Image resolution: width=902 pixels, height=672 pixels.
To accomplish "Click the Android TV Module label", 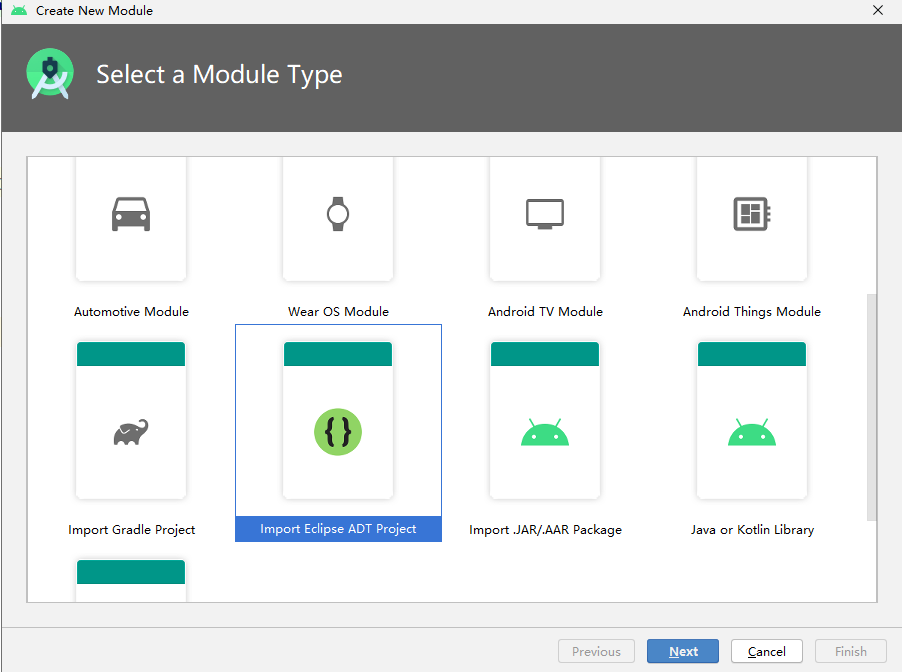I will click(545, 311).
